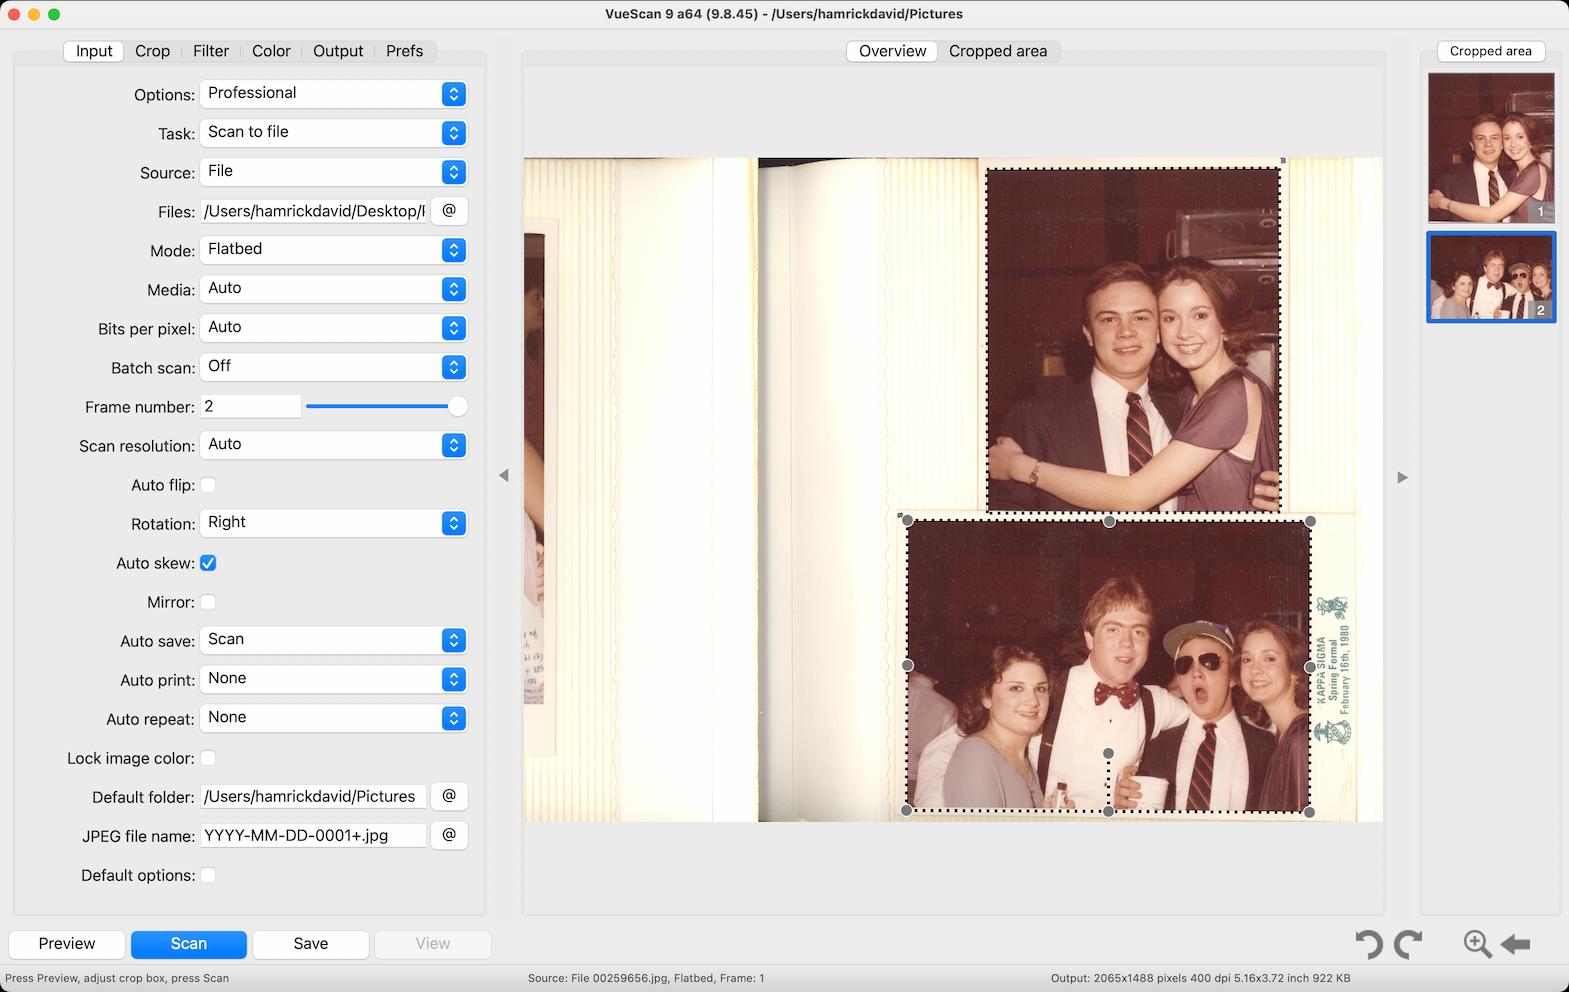Switch to the Input tab
This screenshot has width=1569, height=992.
[x=94, y=51]
